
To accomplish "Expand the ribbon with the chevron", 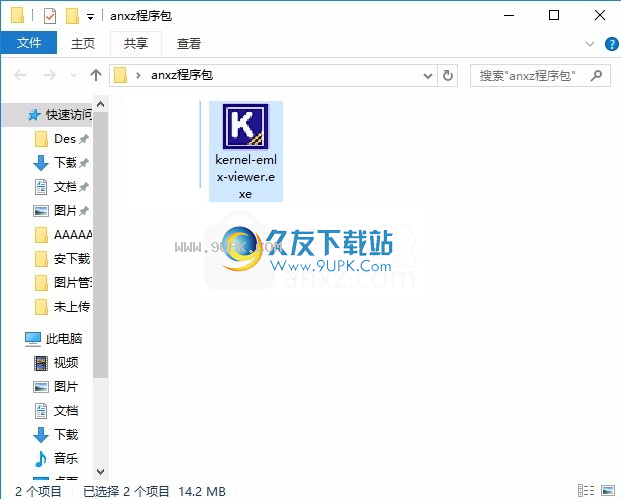I will pyautogui.click(x=590, y=44).
